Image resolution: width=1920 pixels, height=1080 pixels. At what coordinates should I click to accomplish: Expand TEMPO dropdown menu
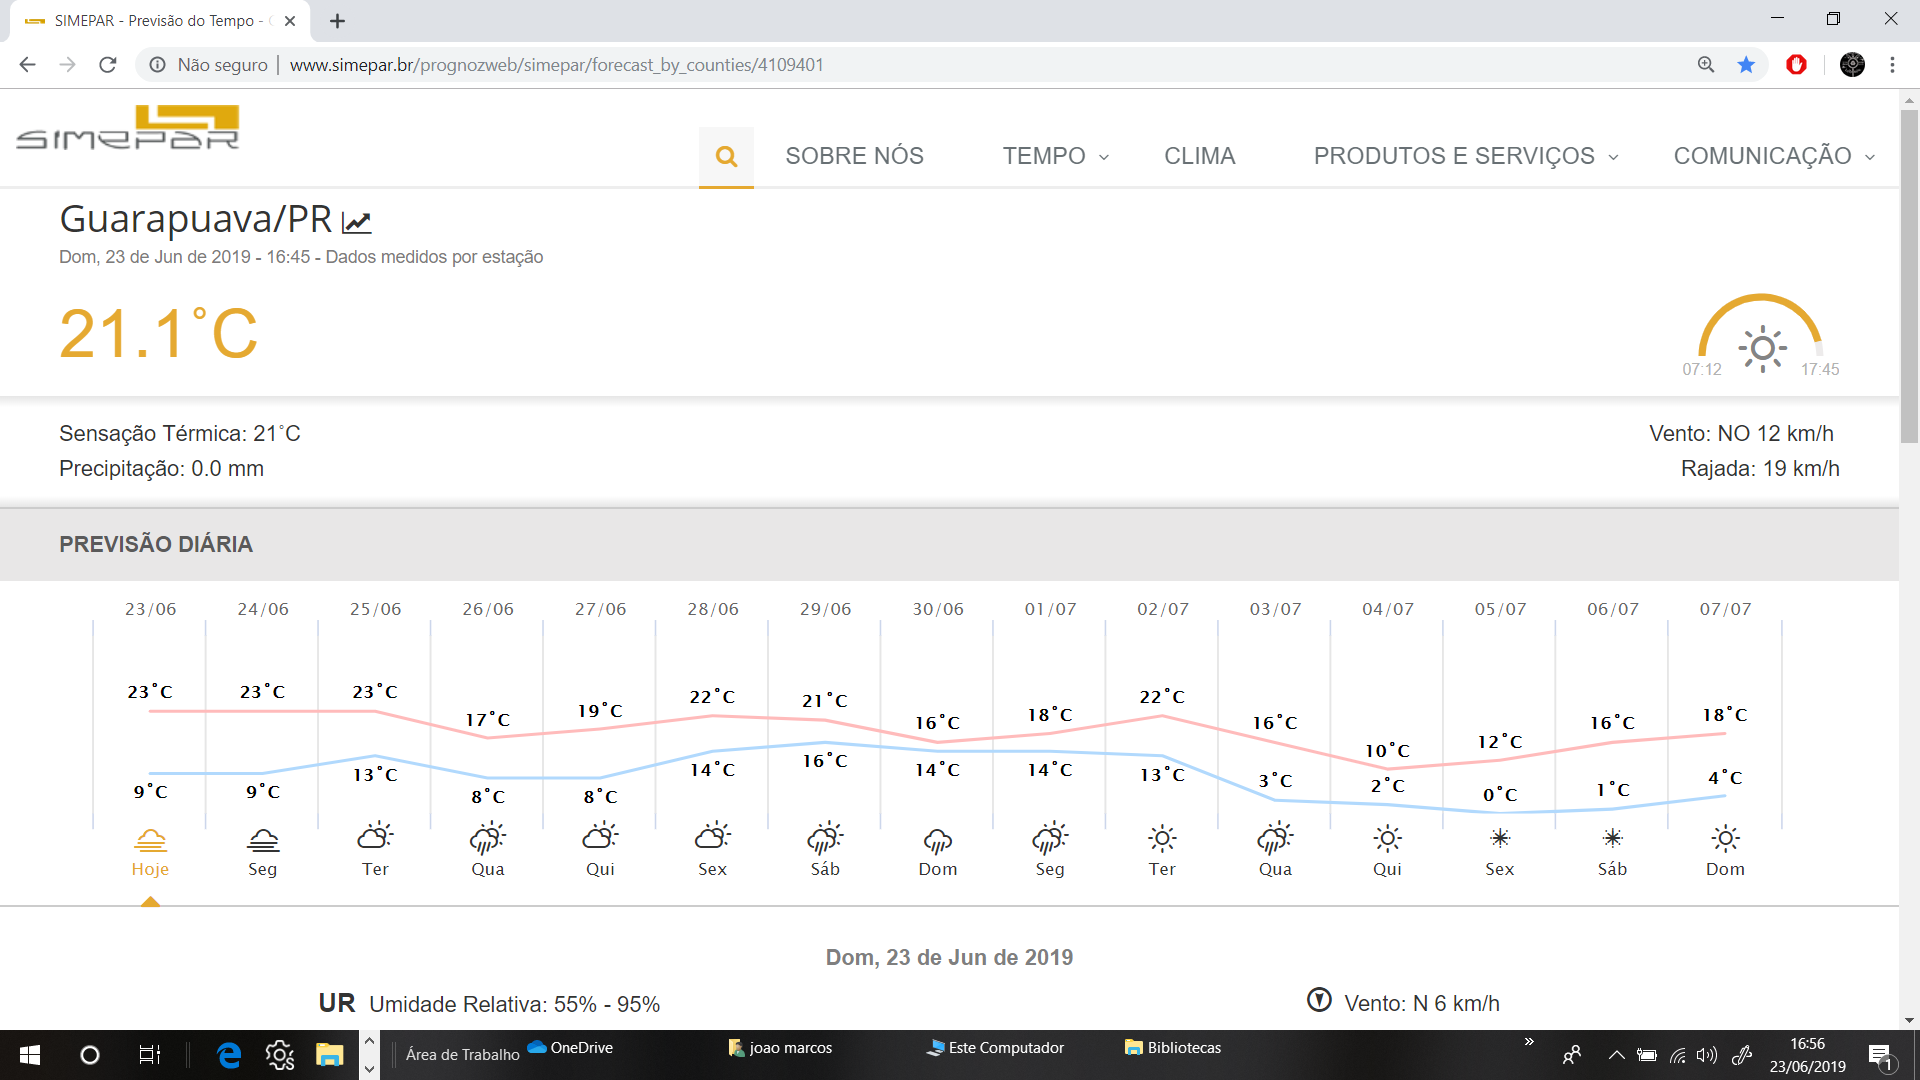[x=1056, y=156]
